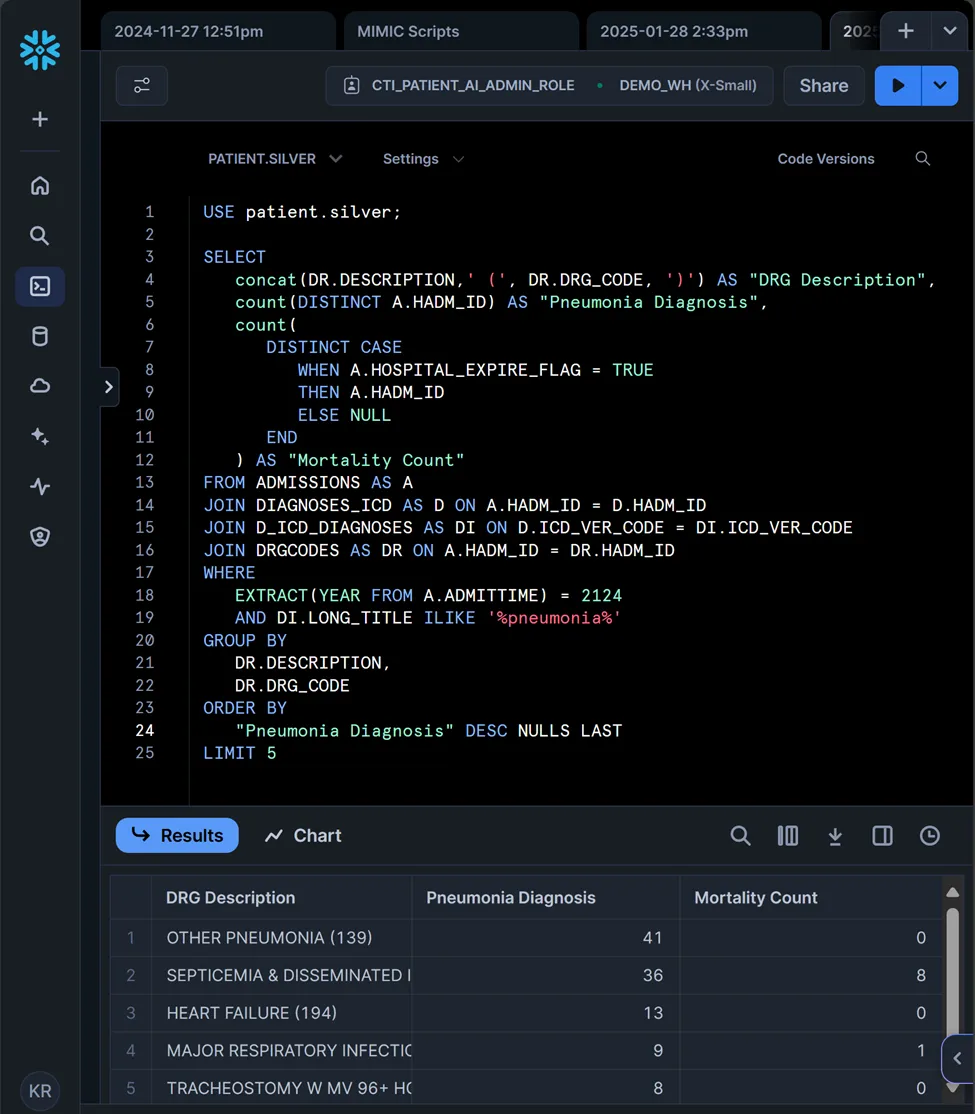Screen dimensions: 975x1114
Task: Expand the left object panel
Action: click(x=109, y=386)
